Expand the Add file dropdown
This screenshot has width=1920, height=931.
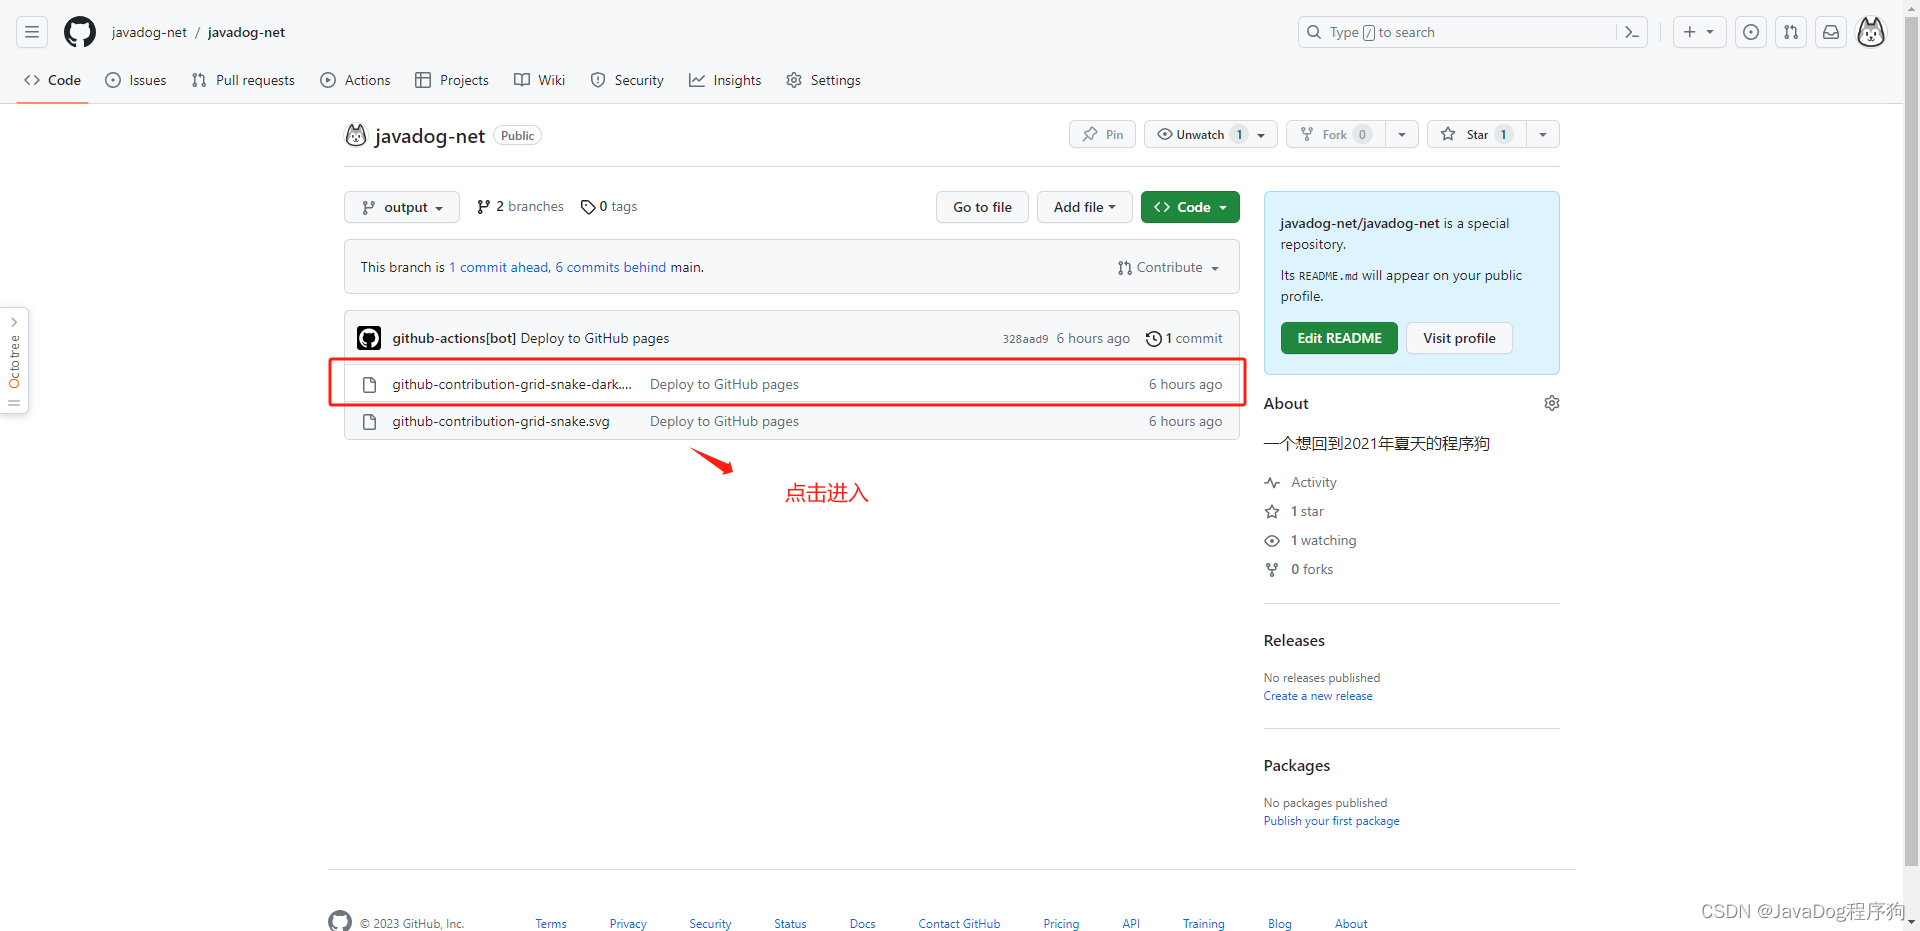click(x=1084, y=207)
